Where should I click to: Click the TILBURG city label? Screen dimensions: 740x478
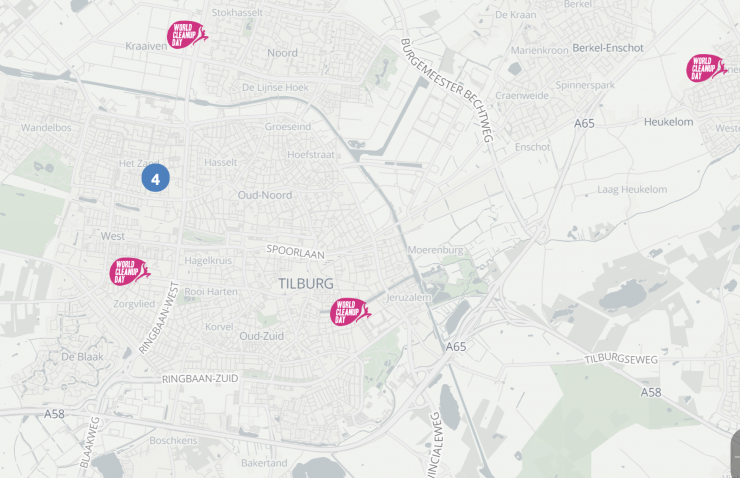[306, 284]
